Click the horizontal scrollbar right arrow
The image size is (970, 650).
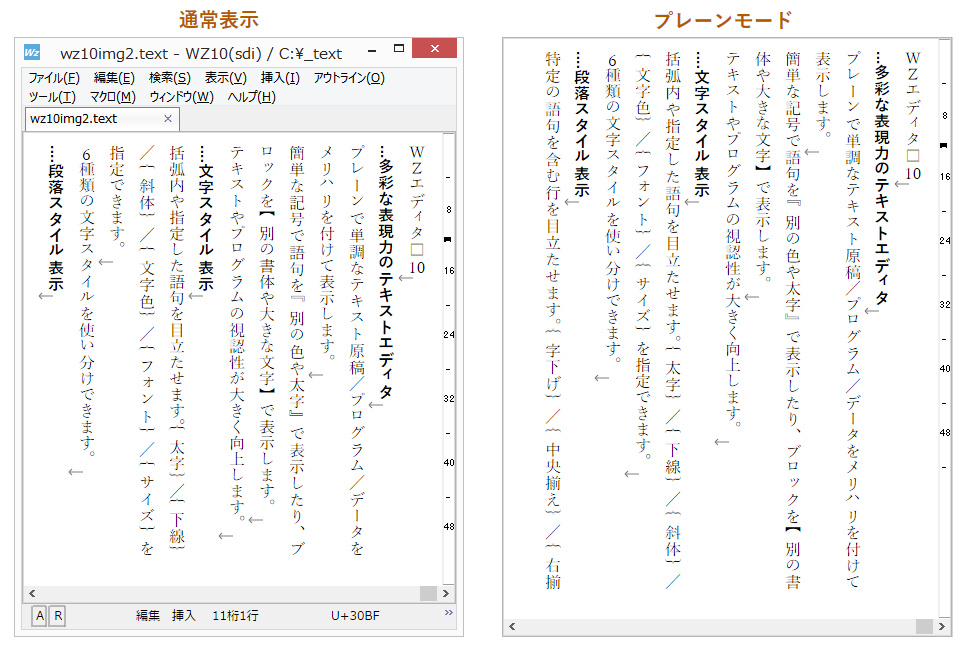[x=445, y=592]
